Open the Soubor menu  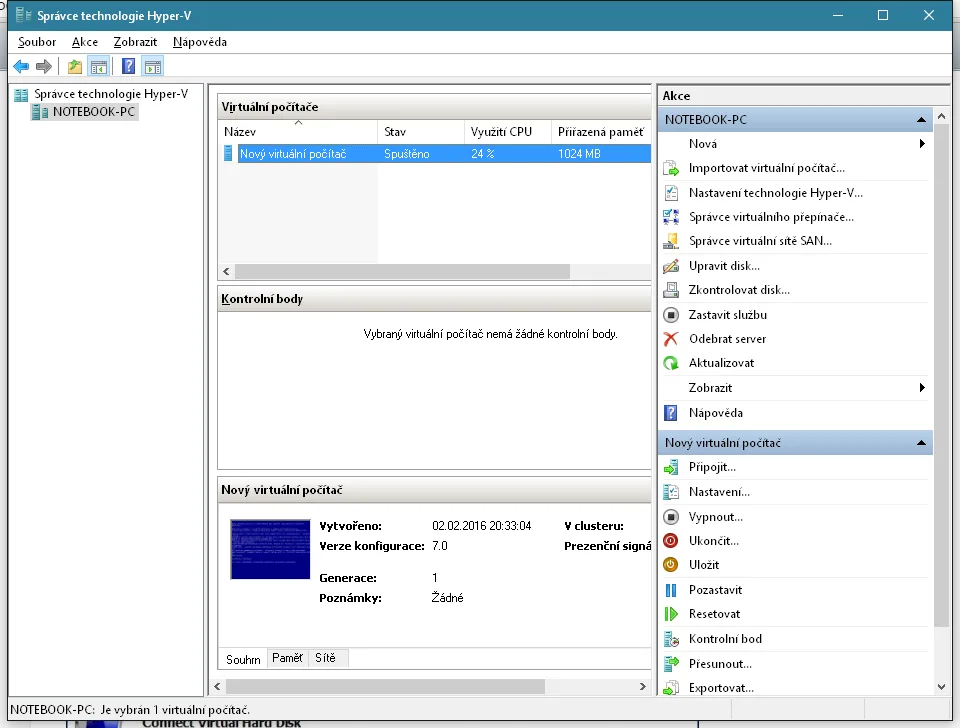pyautogui.click(x=37, y=42)
